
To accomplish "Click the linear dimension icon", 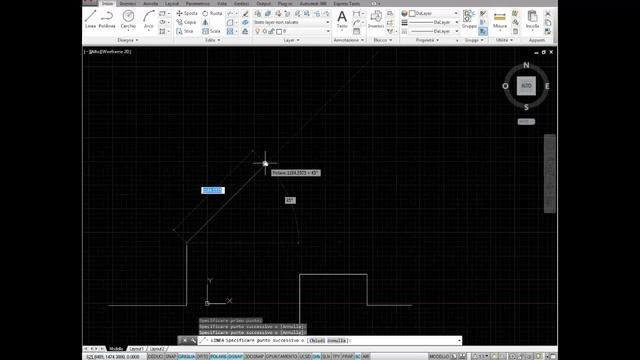I will [x=356, y=13].
